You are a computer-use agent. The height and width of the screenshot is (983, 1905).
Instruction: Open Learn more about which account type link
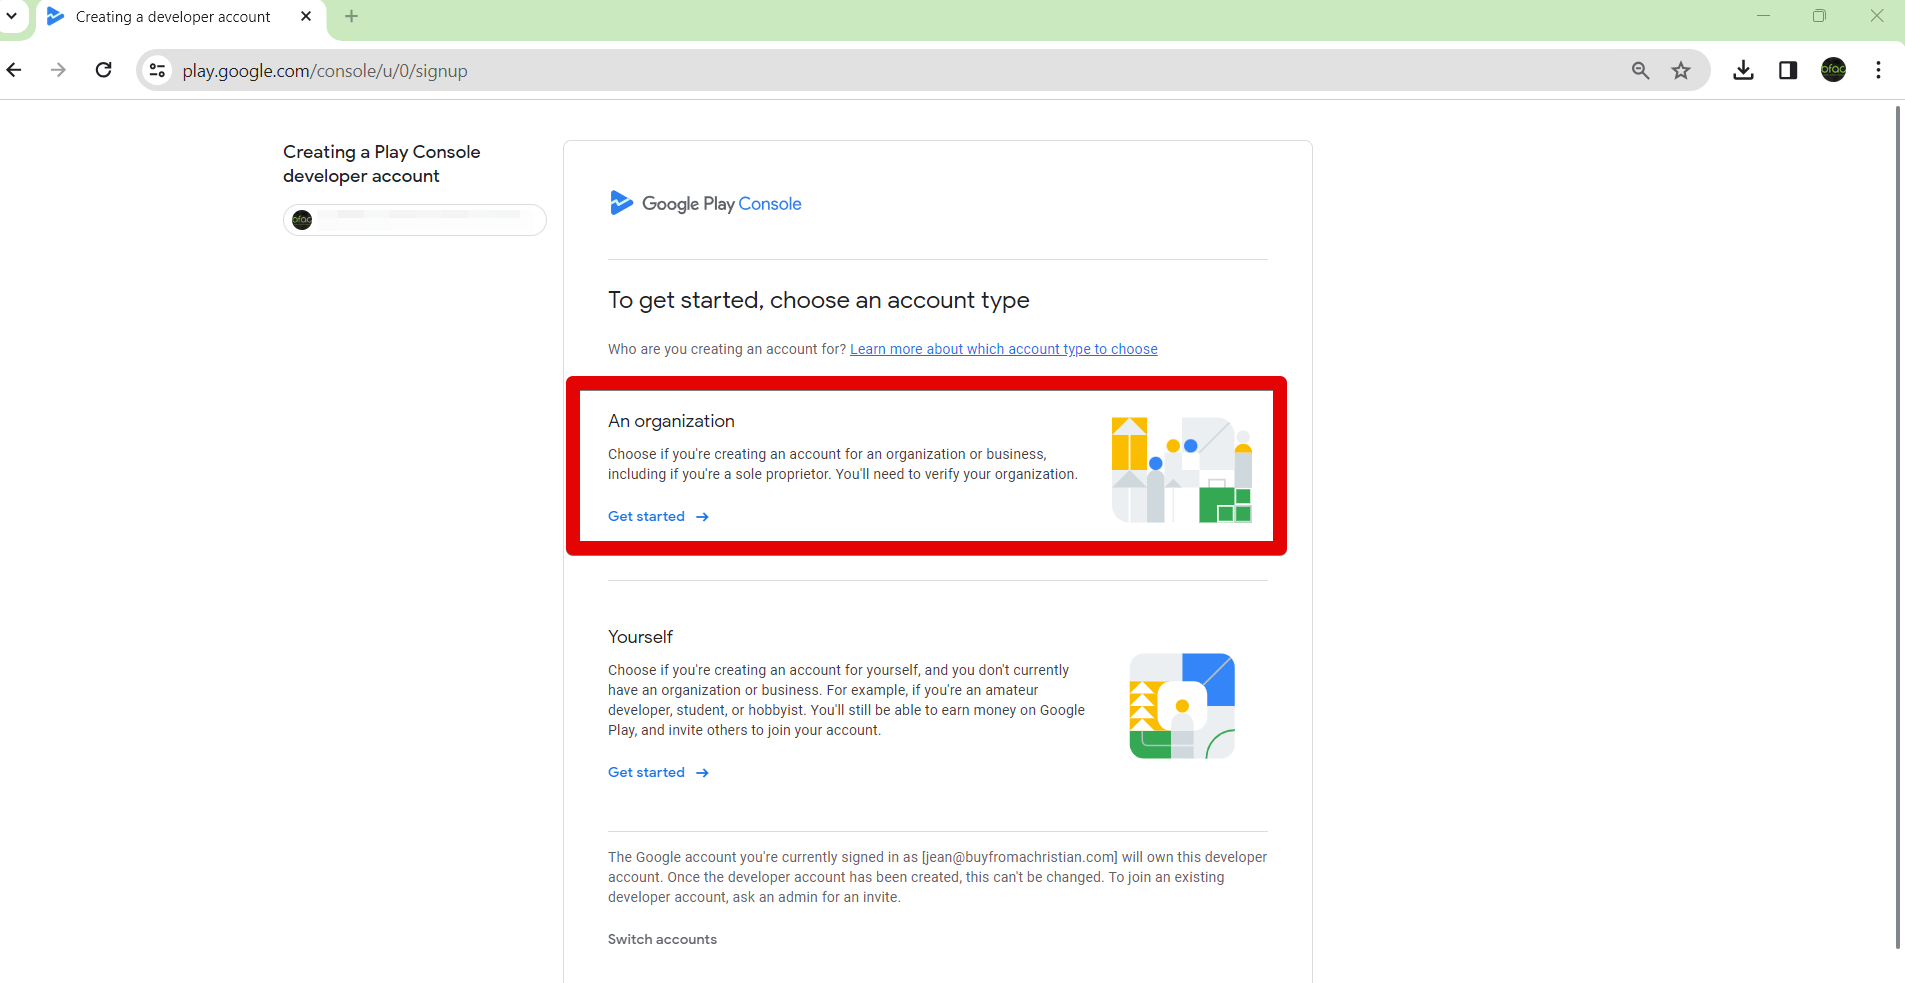coord(1003,349)
